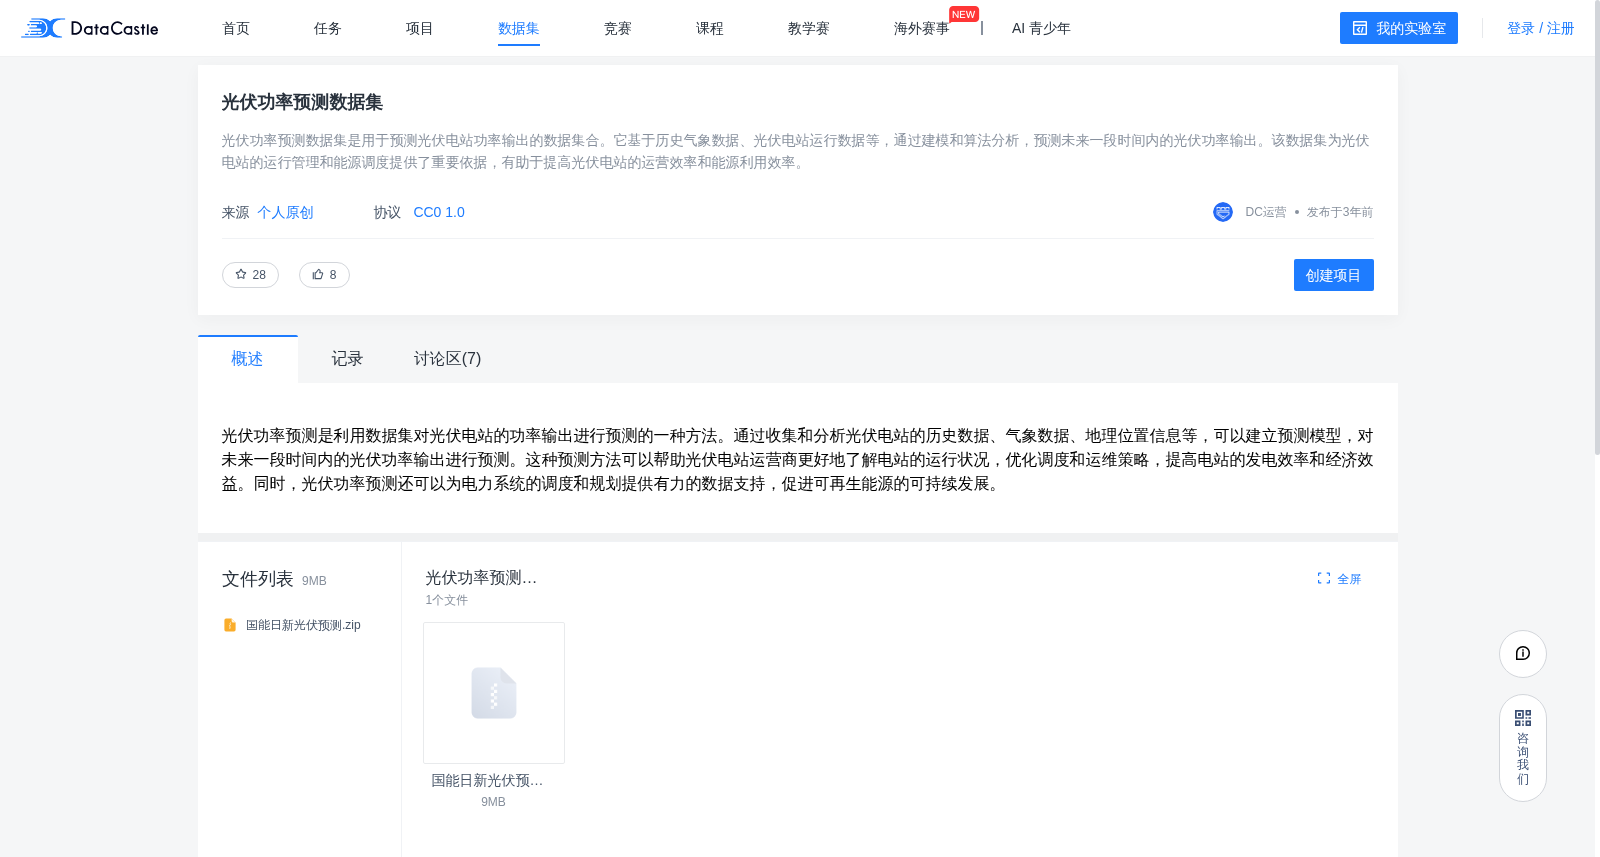Star the dataset with 28 favorites

click(250, 275)
